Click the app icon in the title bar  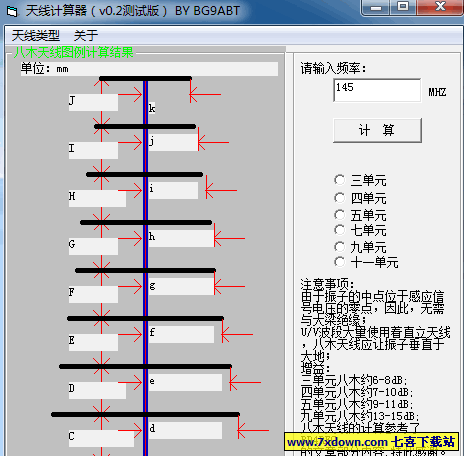[12, 12]
